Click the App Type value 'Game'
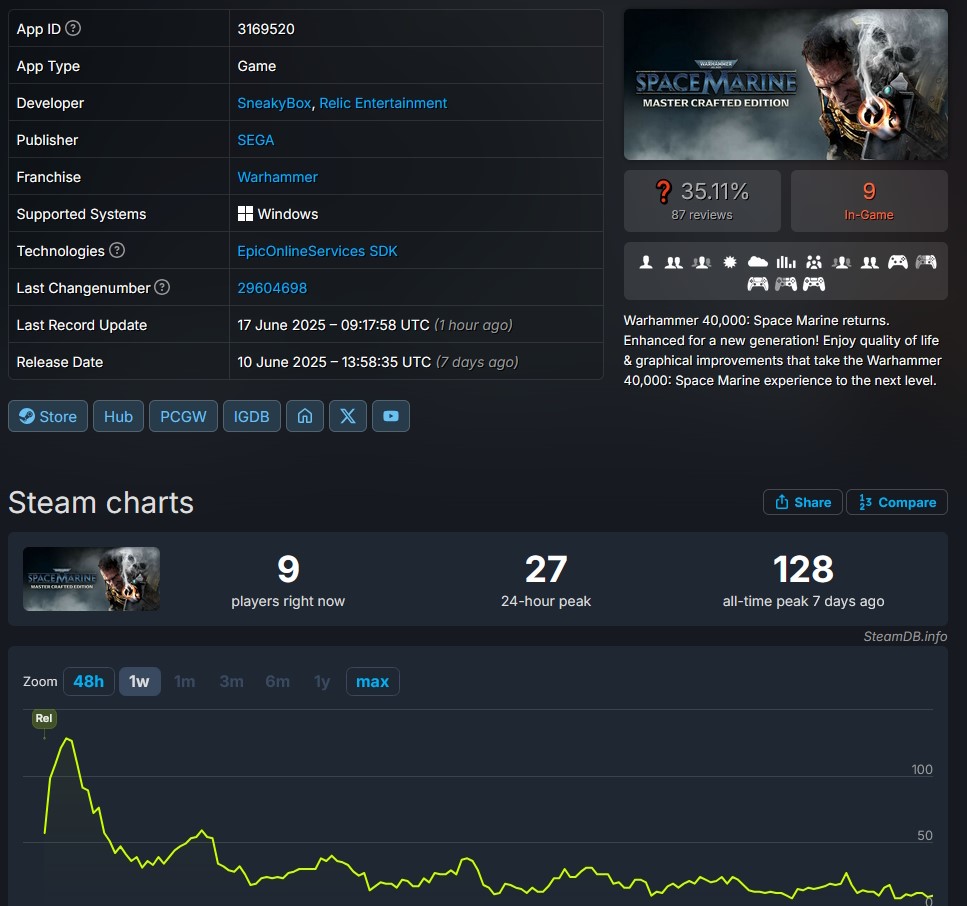The image size is (967, 906). (257, 66)
